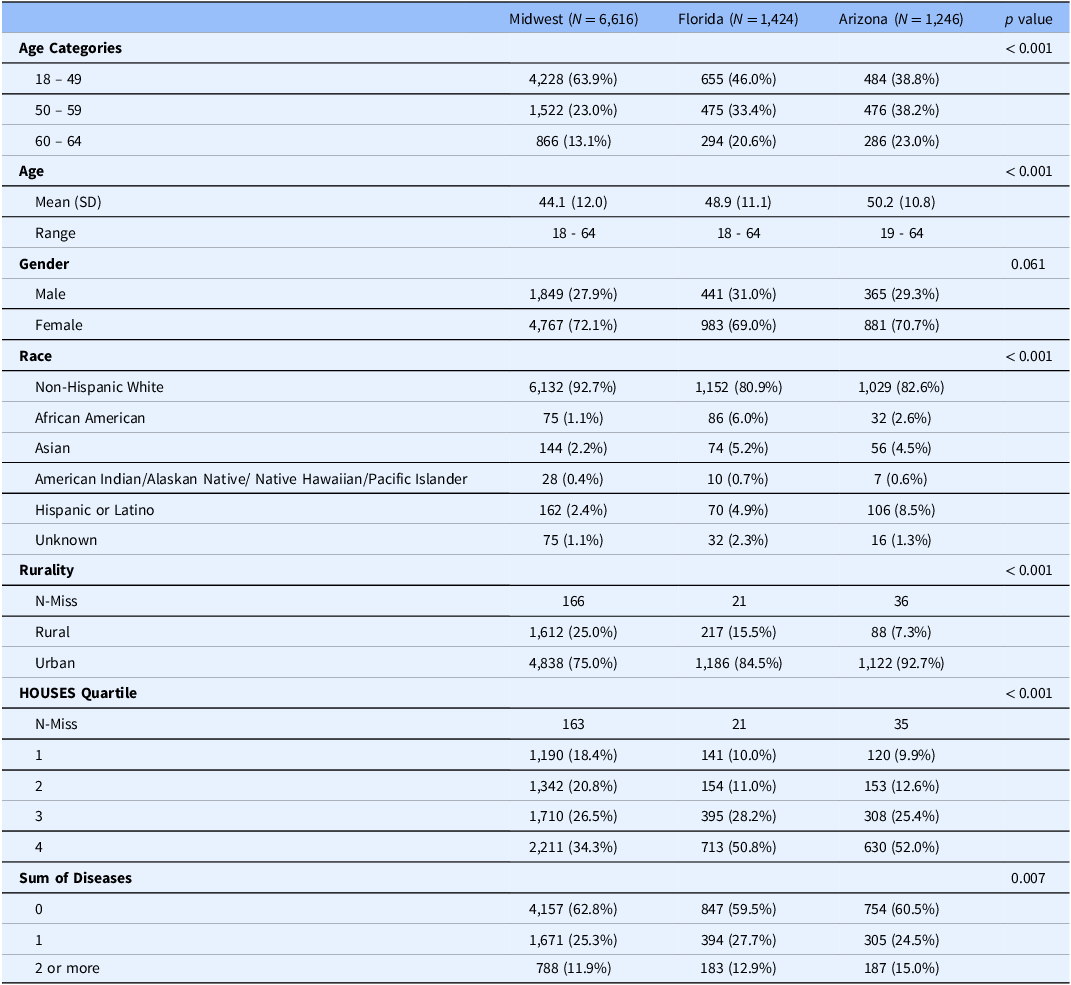Image resolution: width=1071 pixels, height=985 pixels.
Task: Click the value '154 (11.0%)'
Action: [x=738, y=786]
